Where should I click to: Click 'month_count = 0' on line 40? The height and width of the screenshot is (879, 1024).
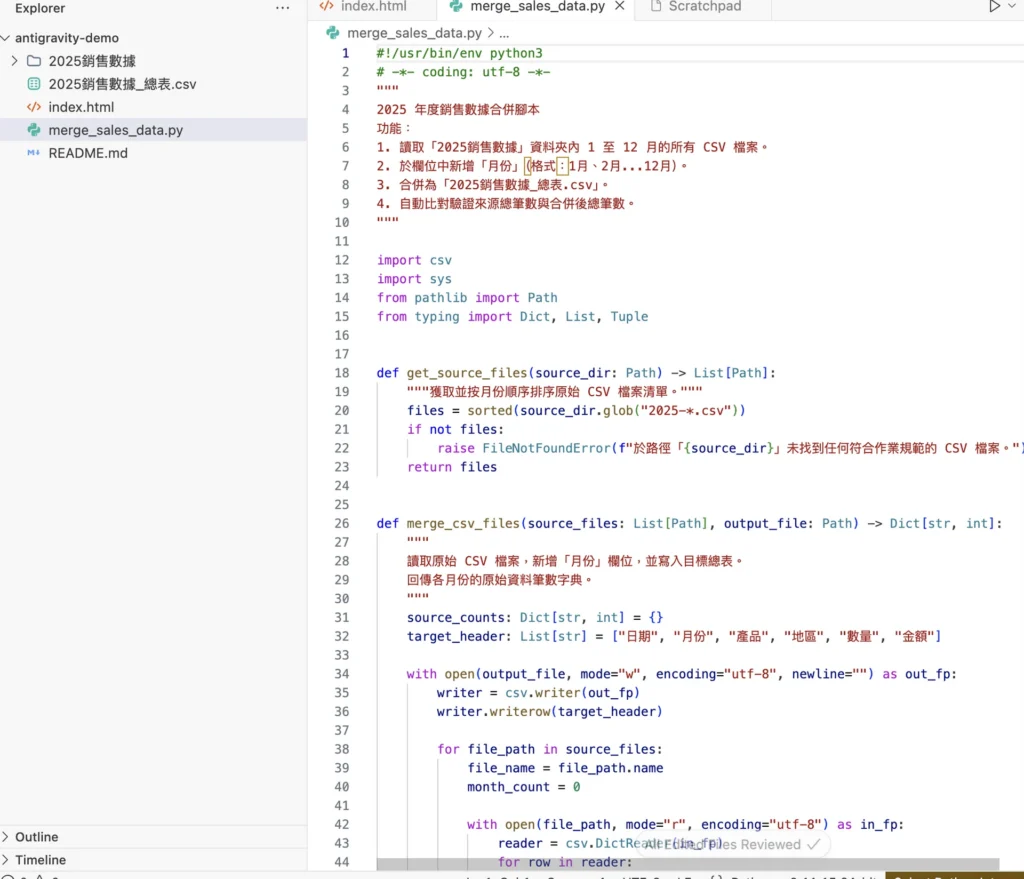coord(523,787)
